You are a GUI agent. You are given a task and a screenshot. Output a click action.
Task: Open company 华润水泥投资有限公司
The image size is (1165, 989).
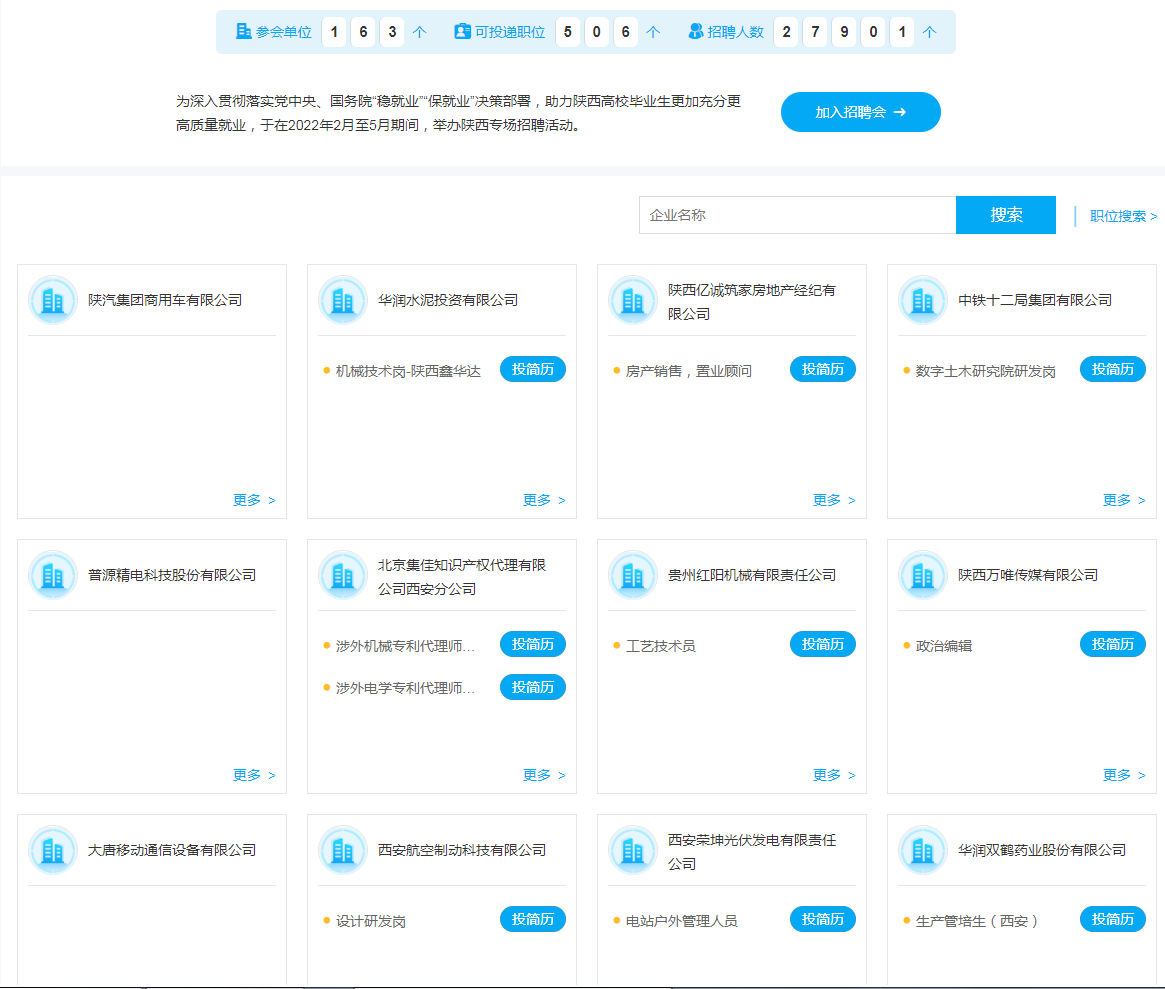click(448, 300)
